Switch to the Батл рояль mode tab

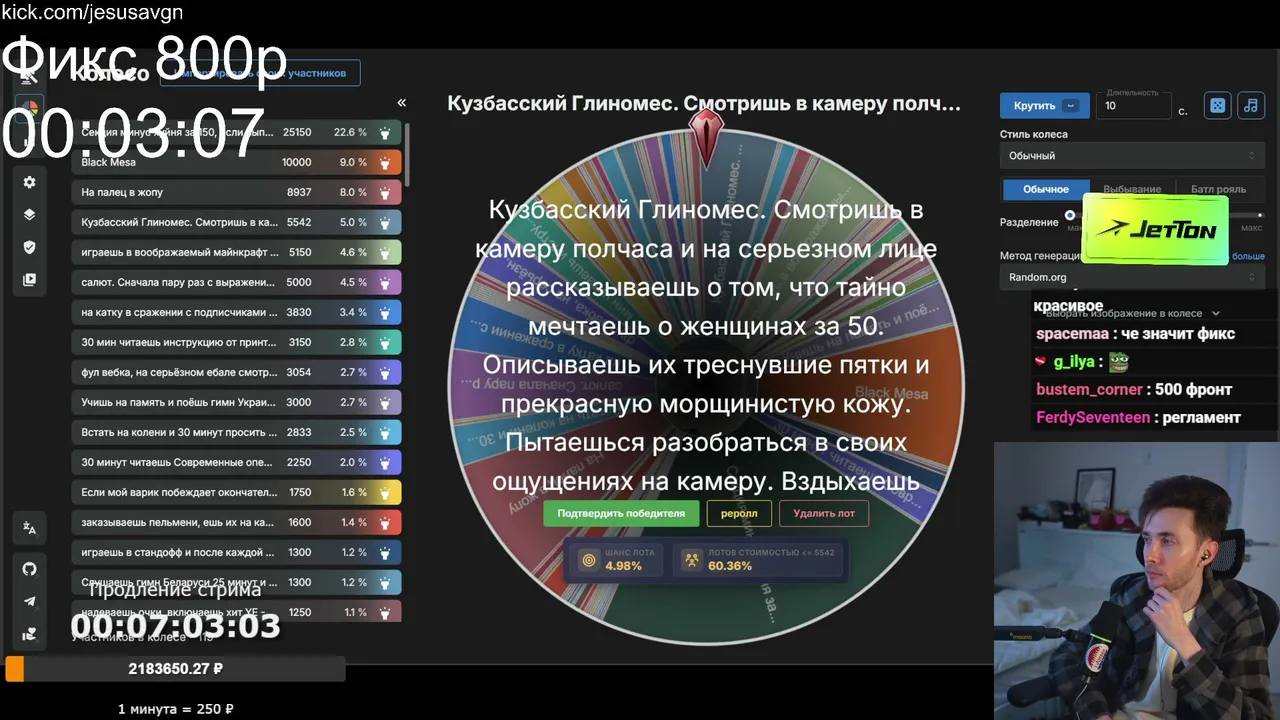pyautogui.click(x=1218, y=189)
